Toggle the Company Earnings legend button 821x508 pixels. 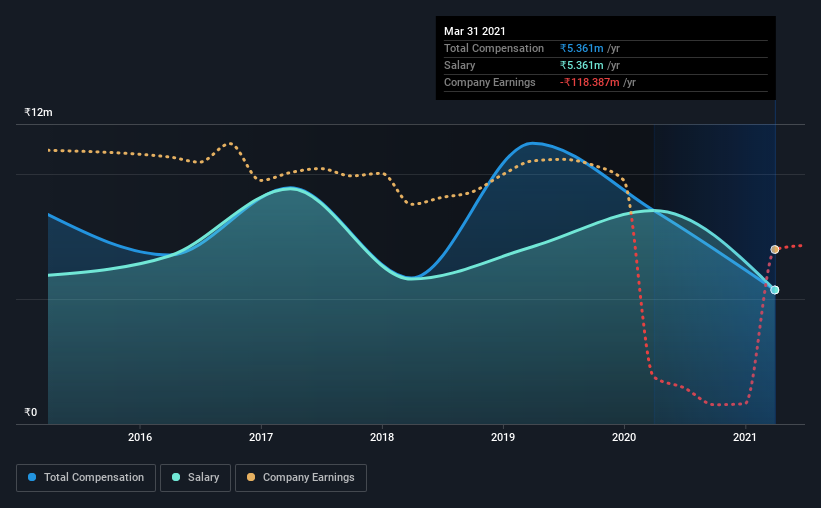pos(301,478)
